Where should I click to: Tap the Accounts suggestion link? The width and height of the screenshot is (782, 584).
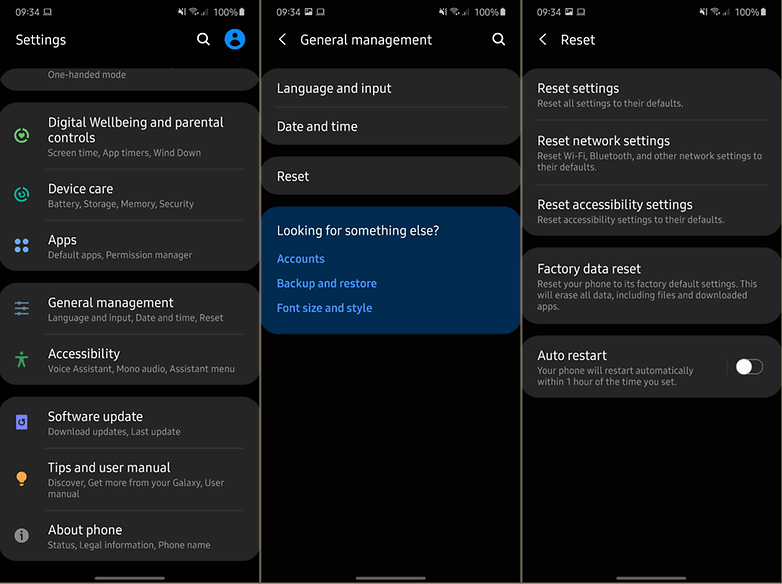coord(301,259)
